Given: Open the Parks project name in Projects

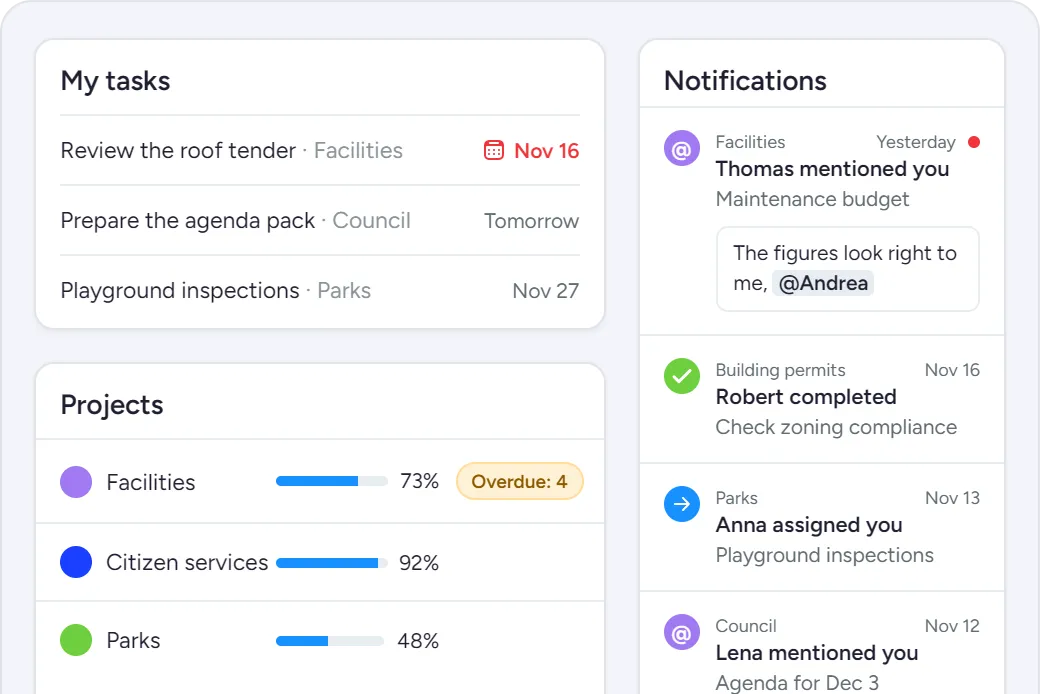Looking at the screenshot, I should tap(133, 640).
